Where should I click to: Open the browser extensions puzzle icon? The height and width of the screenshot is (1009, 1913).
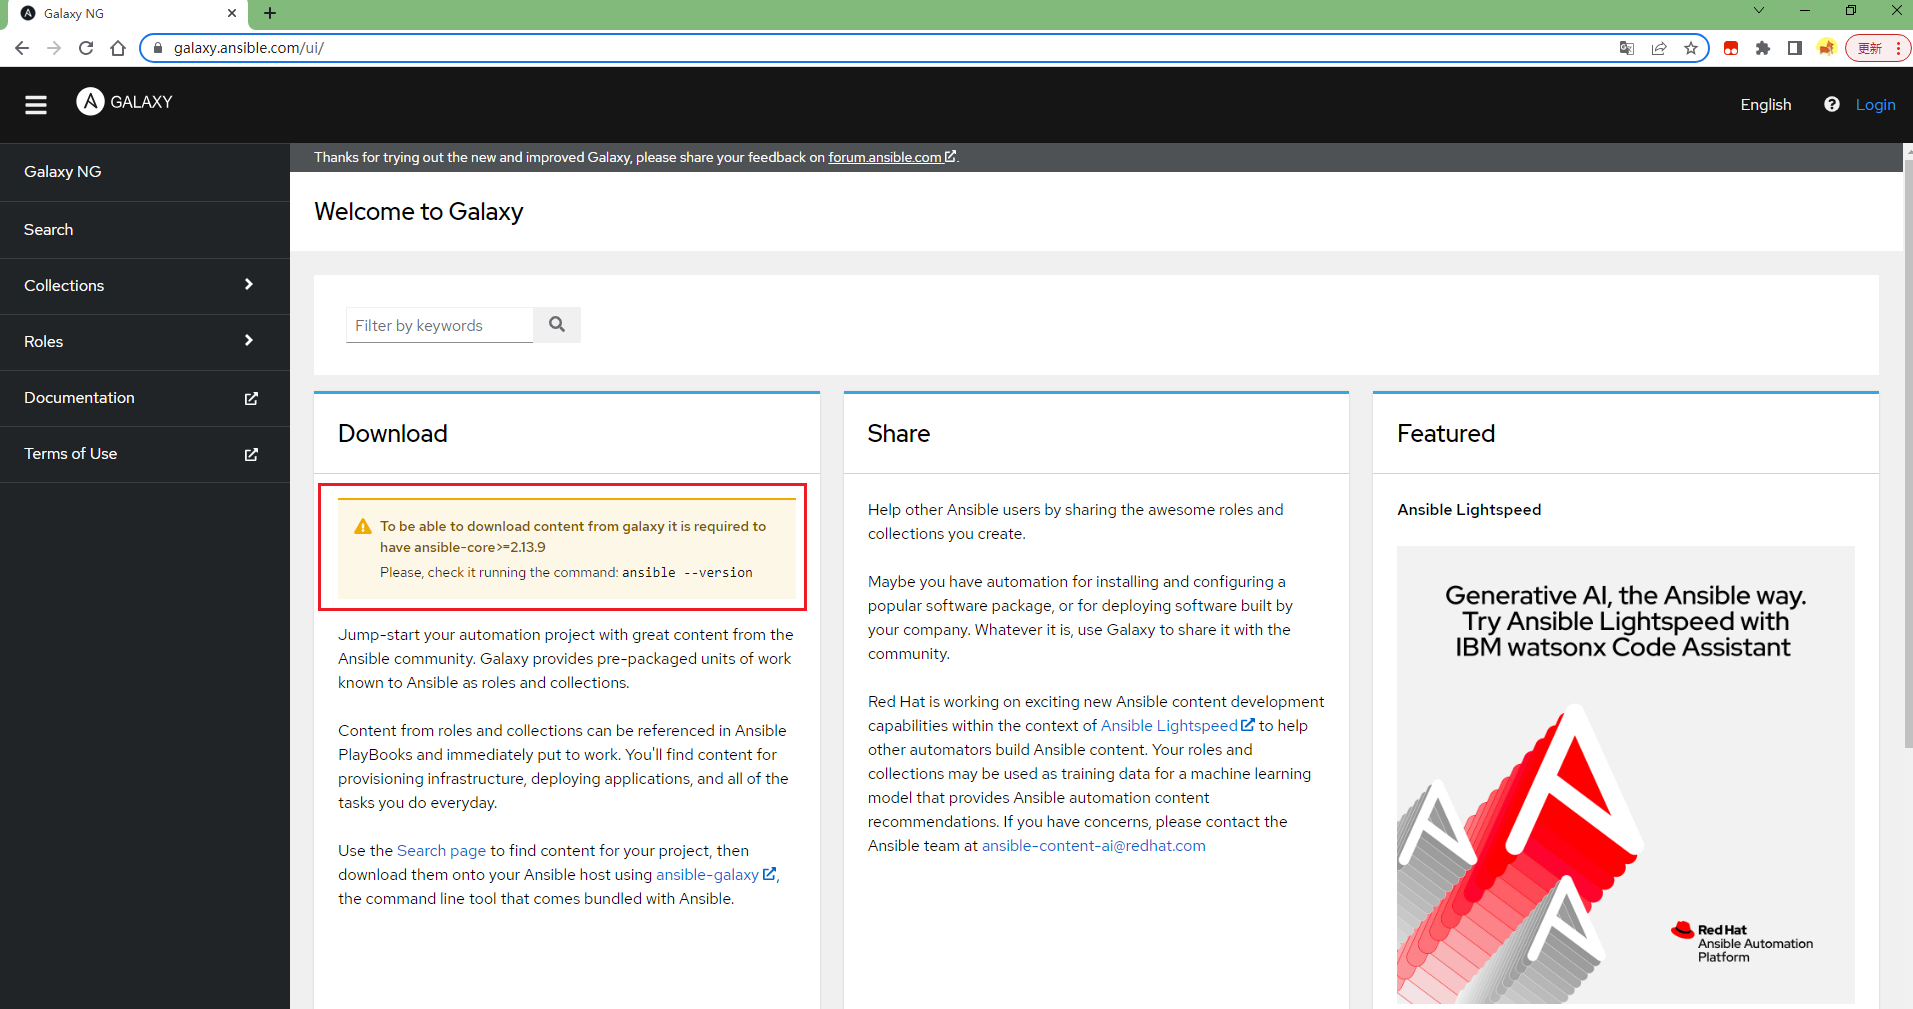tap(1763, 48)
